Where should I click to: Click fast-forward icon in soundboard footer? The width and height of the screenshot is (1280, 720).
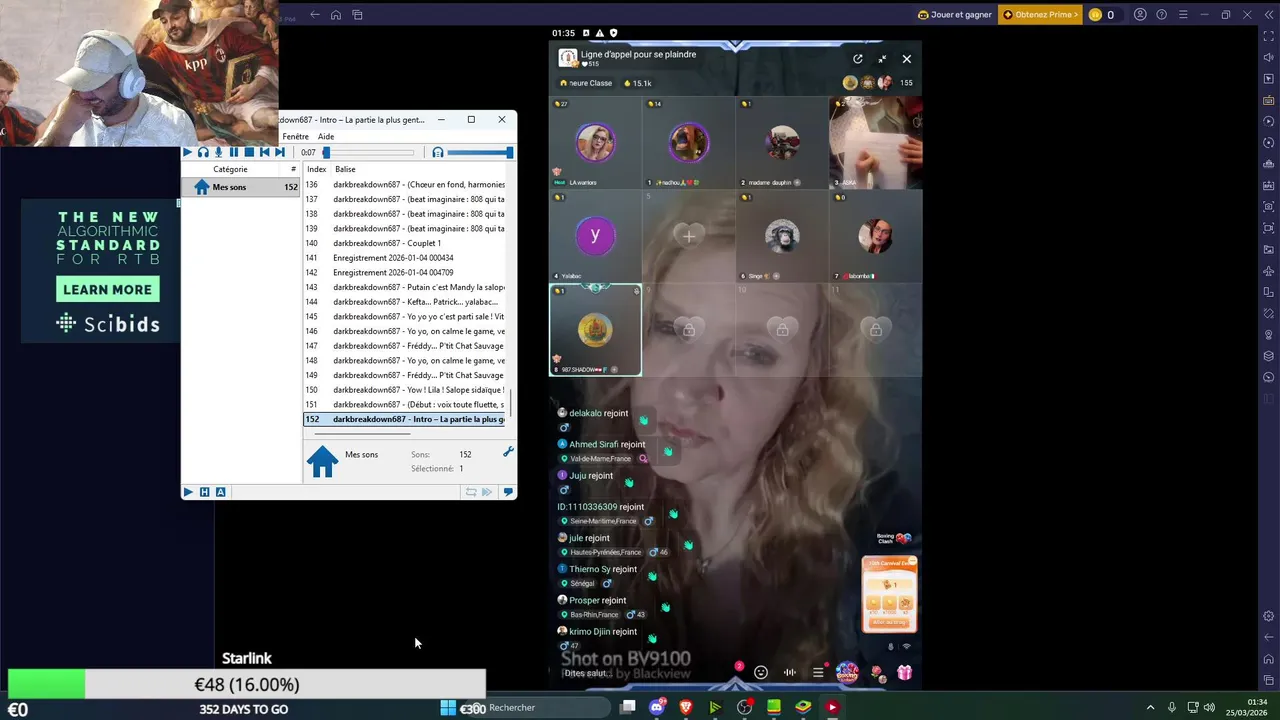[x=487, y=492]
